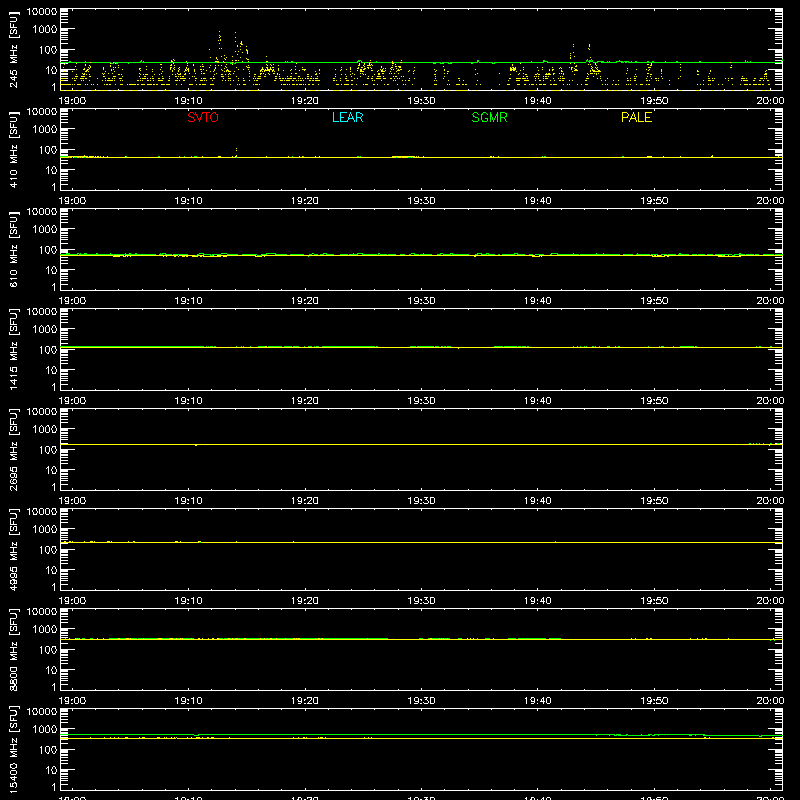Screen dimensions: 800x800
Task: Click 19:10 time label below 610 MHz plot
Action: coord(189,301)
